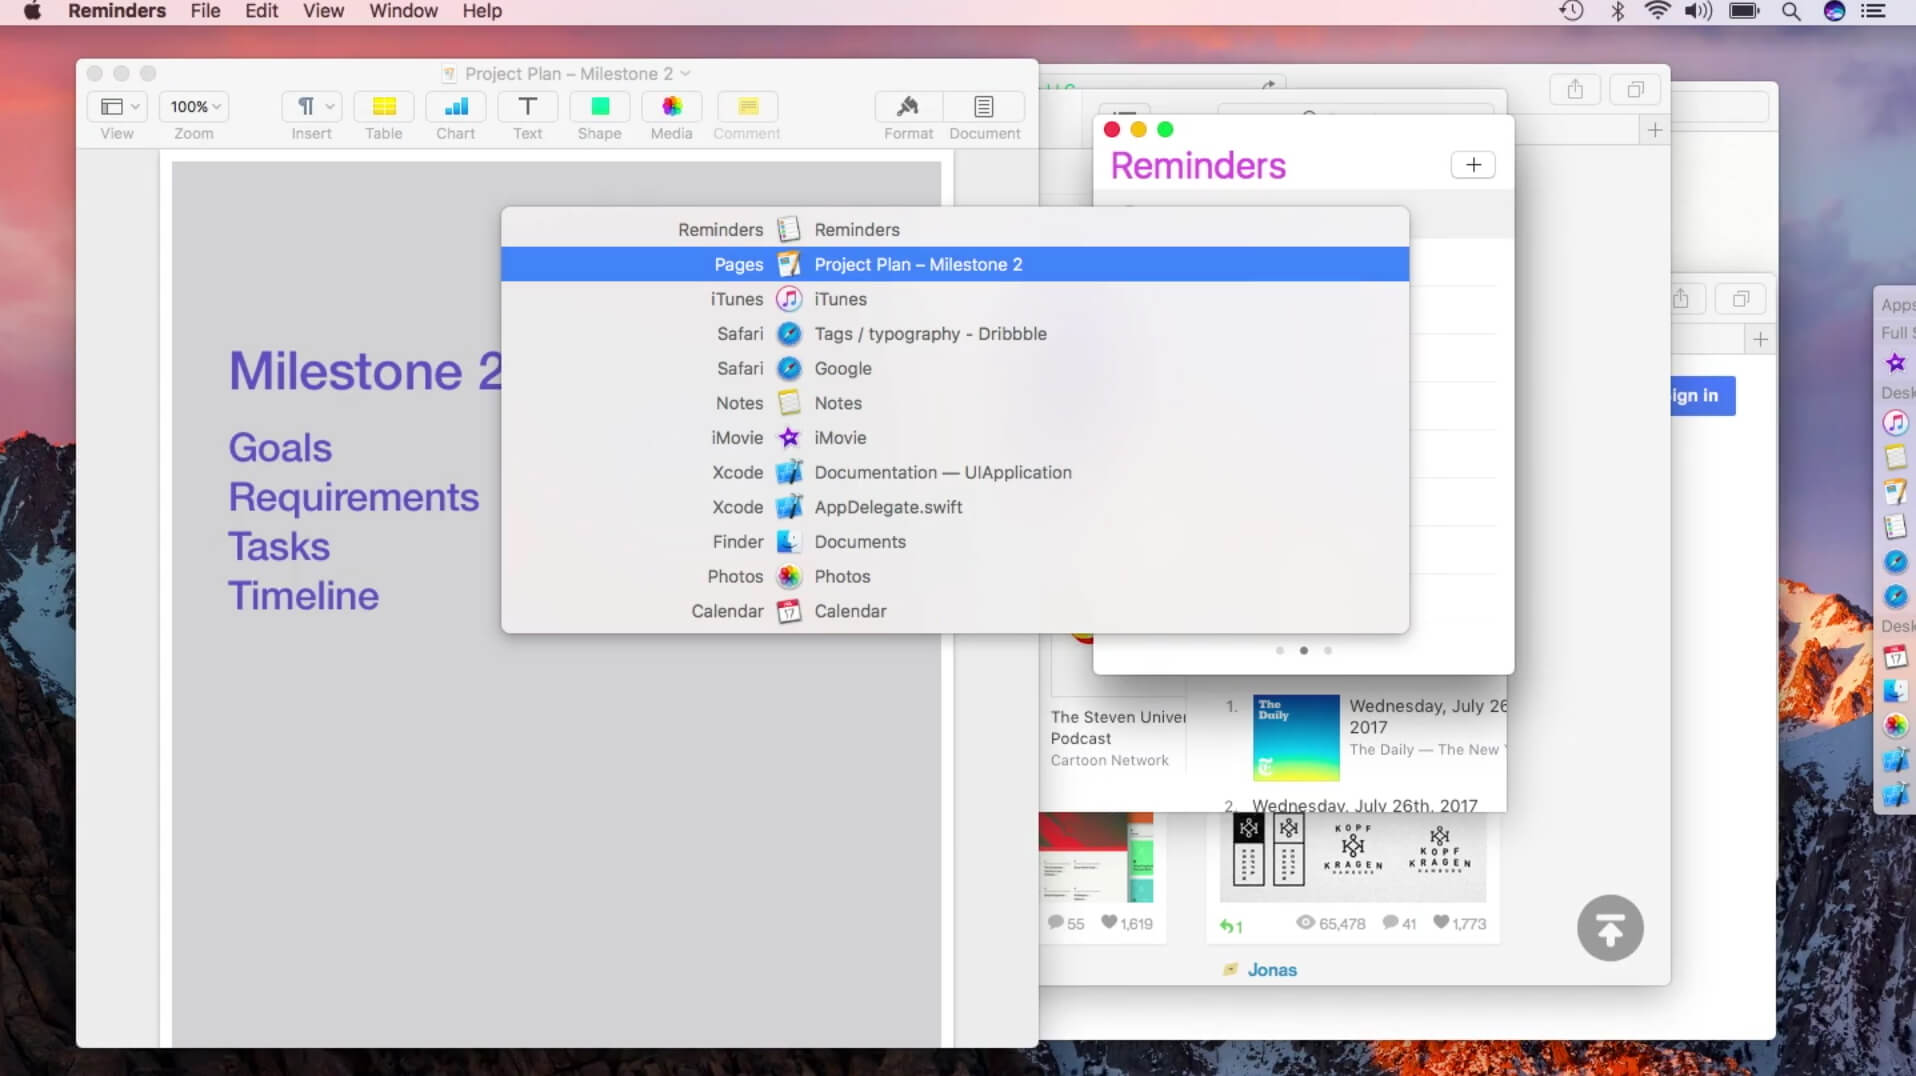Open the Apple menu
This screenshot has width=1916, height=1076.
click(32, 11)
